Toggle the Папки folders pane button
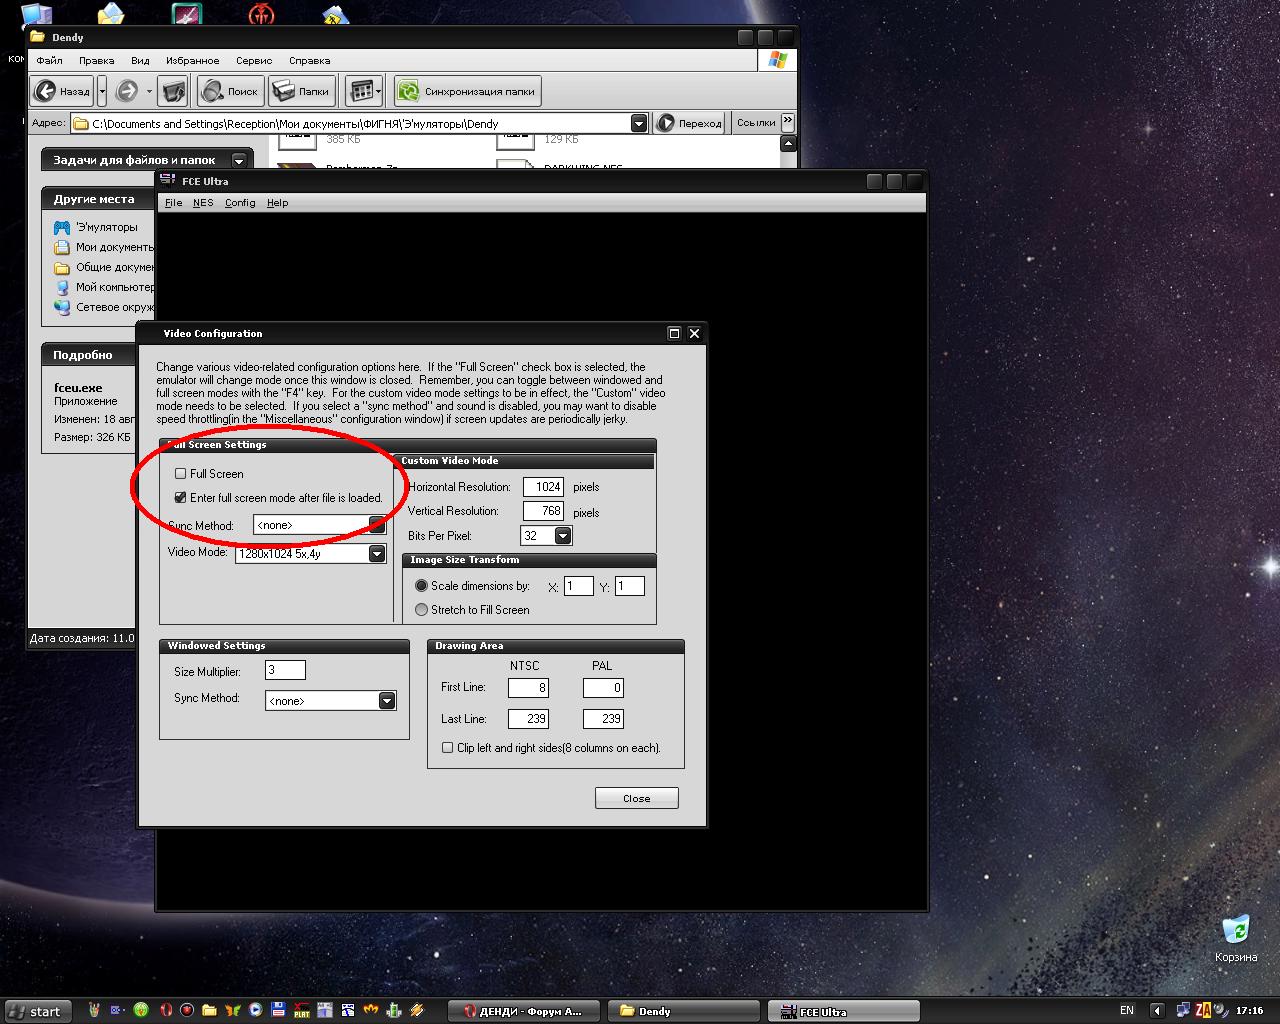The image size is (1280, 1024). coord(301,91)
